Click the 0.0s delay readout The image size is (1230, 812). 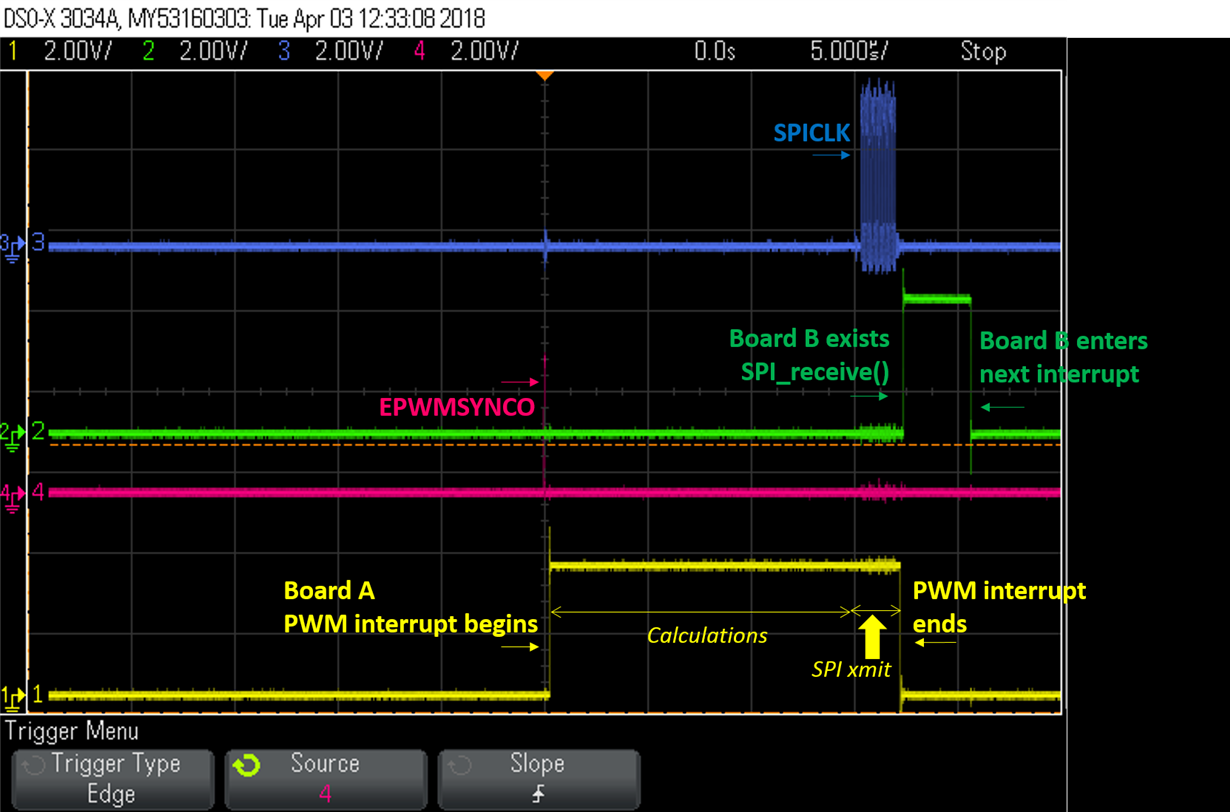715,51
